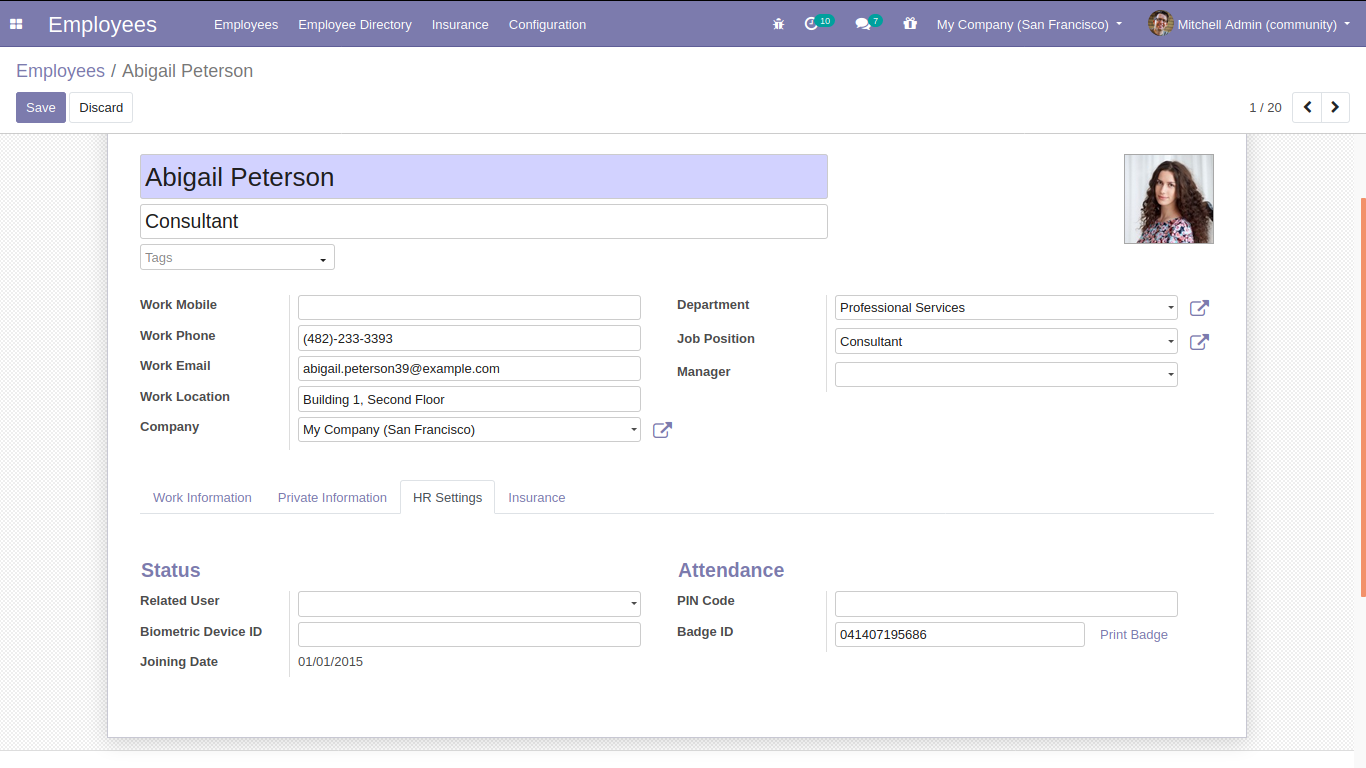Image resolution: width=1366 pixels, height=768 pixels.
Task: Open Job Position external link icon
Action: 1199,342
